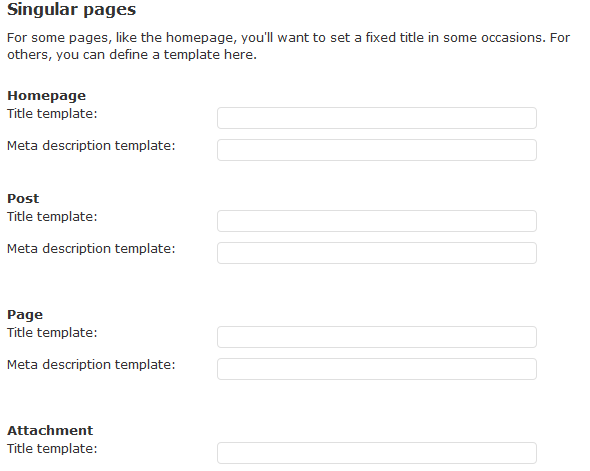Screen dimensions: 590x471
Task: Click the Page Title template input box
Action: [377, 337]
